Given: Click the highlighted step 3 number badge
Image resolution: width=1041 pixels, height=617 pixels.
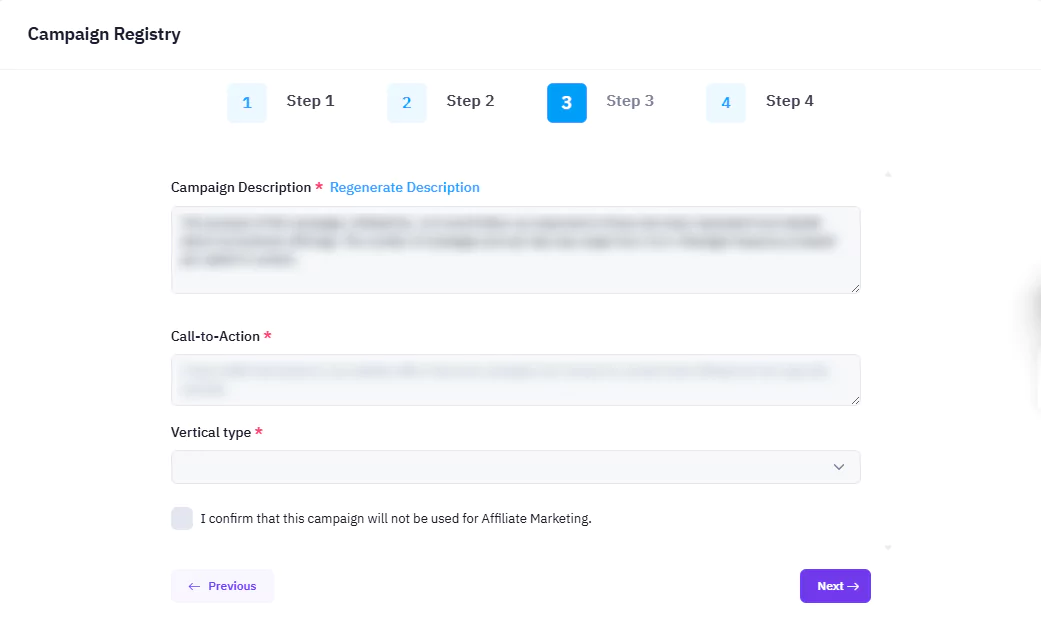Looking at the screenshot, I should pos(566,103).
